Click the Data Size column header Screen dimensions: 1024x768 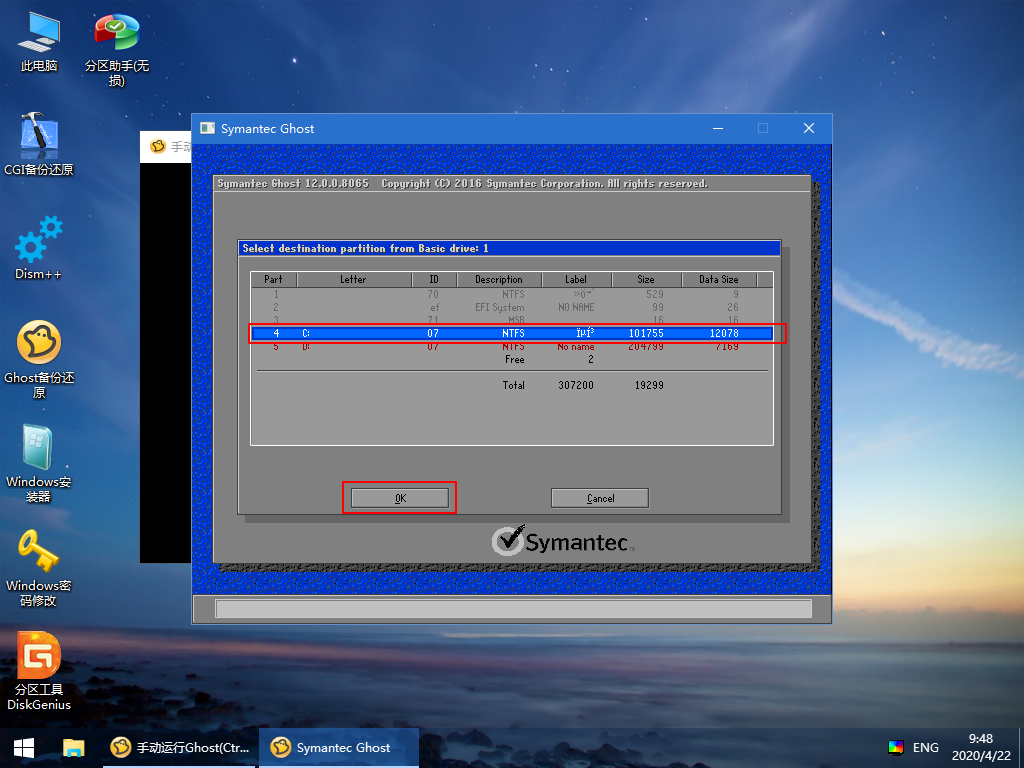(x=719, y=280)
